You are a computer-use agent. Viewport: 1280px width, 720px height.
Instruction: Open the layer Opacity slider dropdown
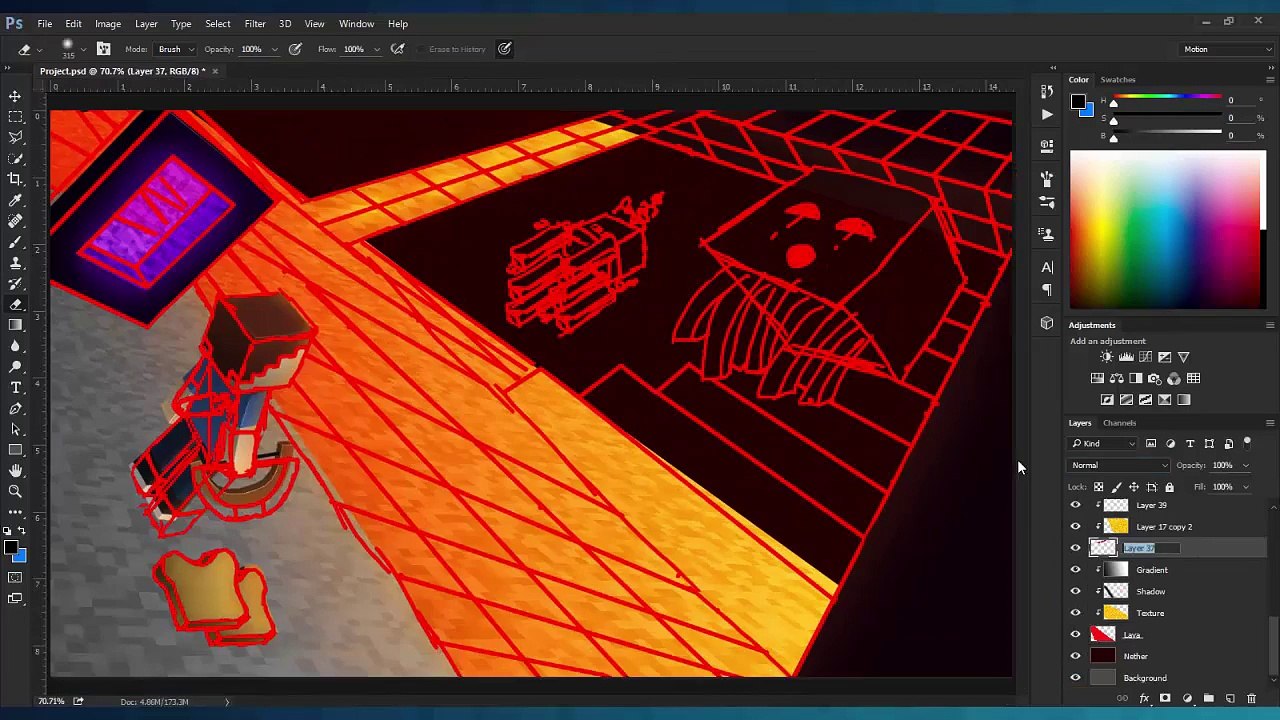coord(1245,465)
